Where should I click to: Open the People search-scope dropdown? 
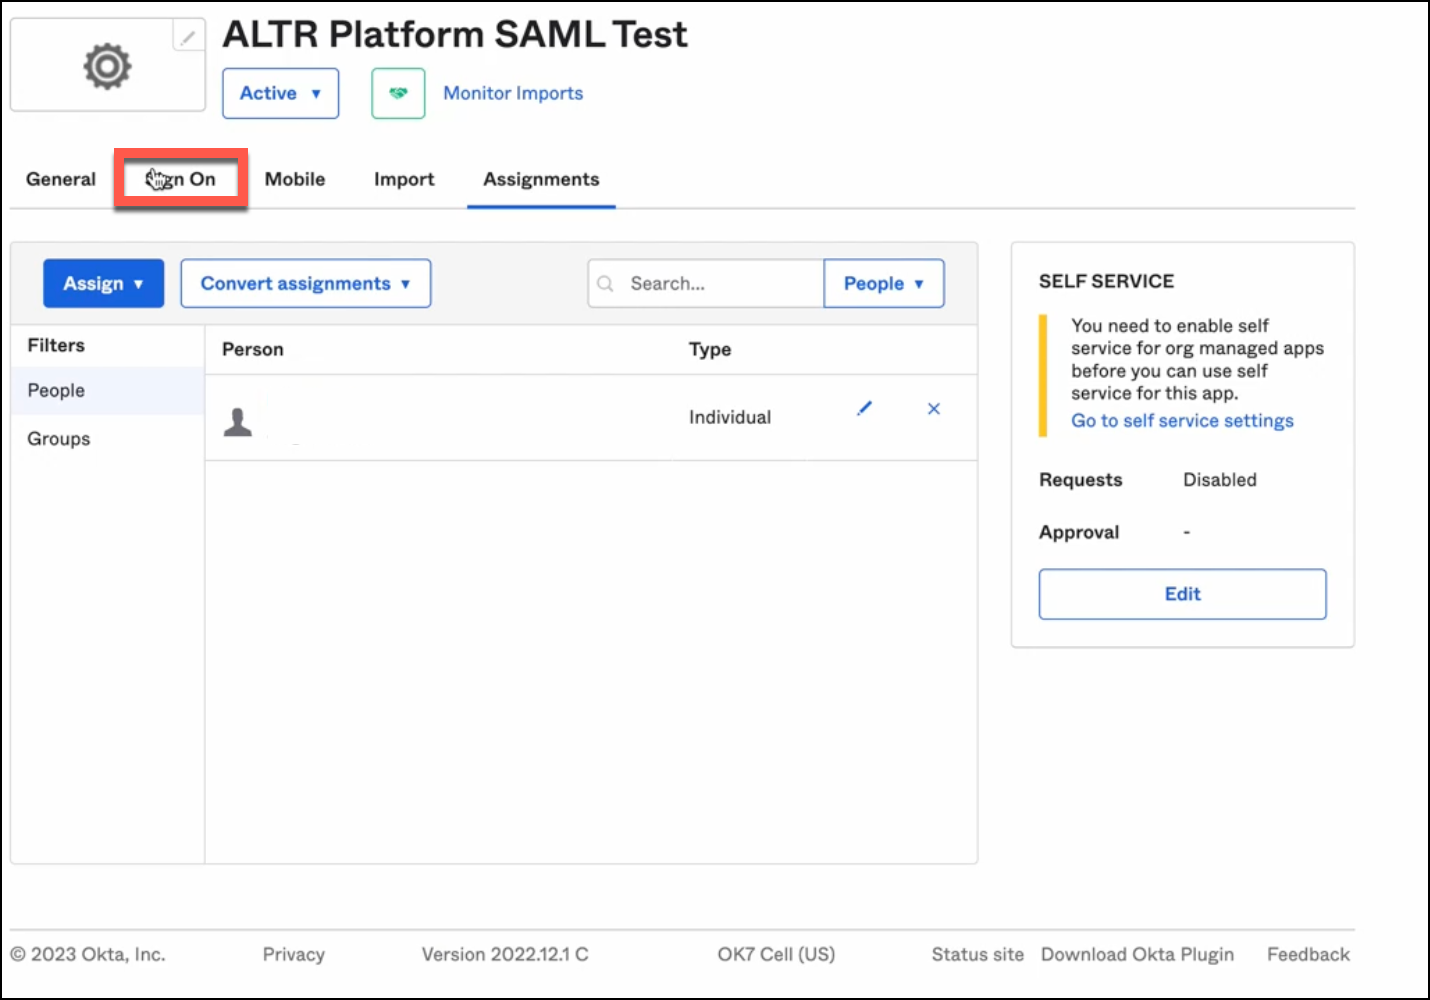(884, 283)
